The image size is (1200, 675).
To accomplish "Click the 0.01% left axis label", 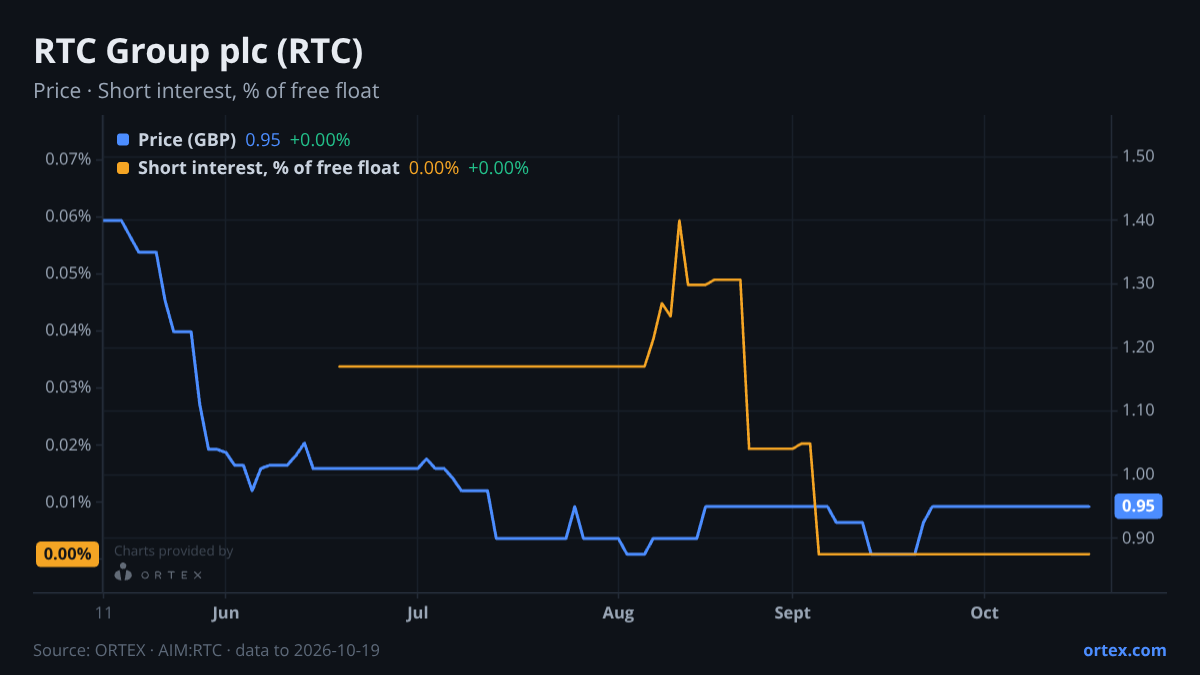I will 68,502.
